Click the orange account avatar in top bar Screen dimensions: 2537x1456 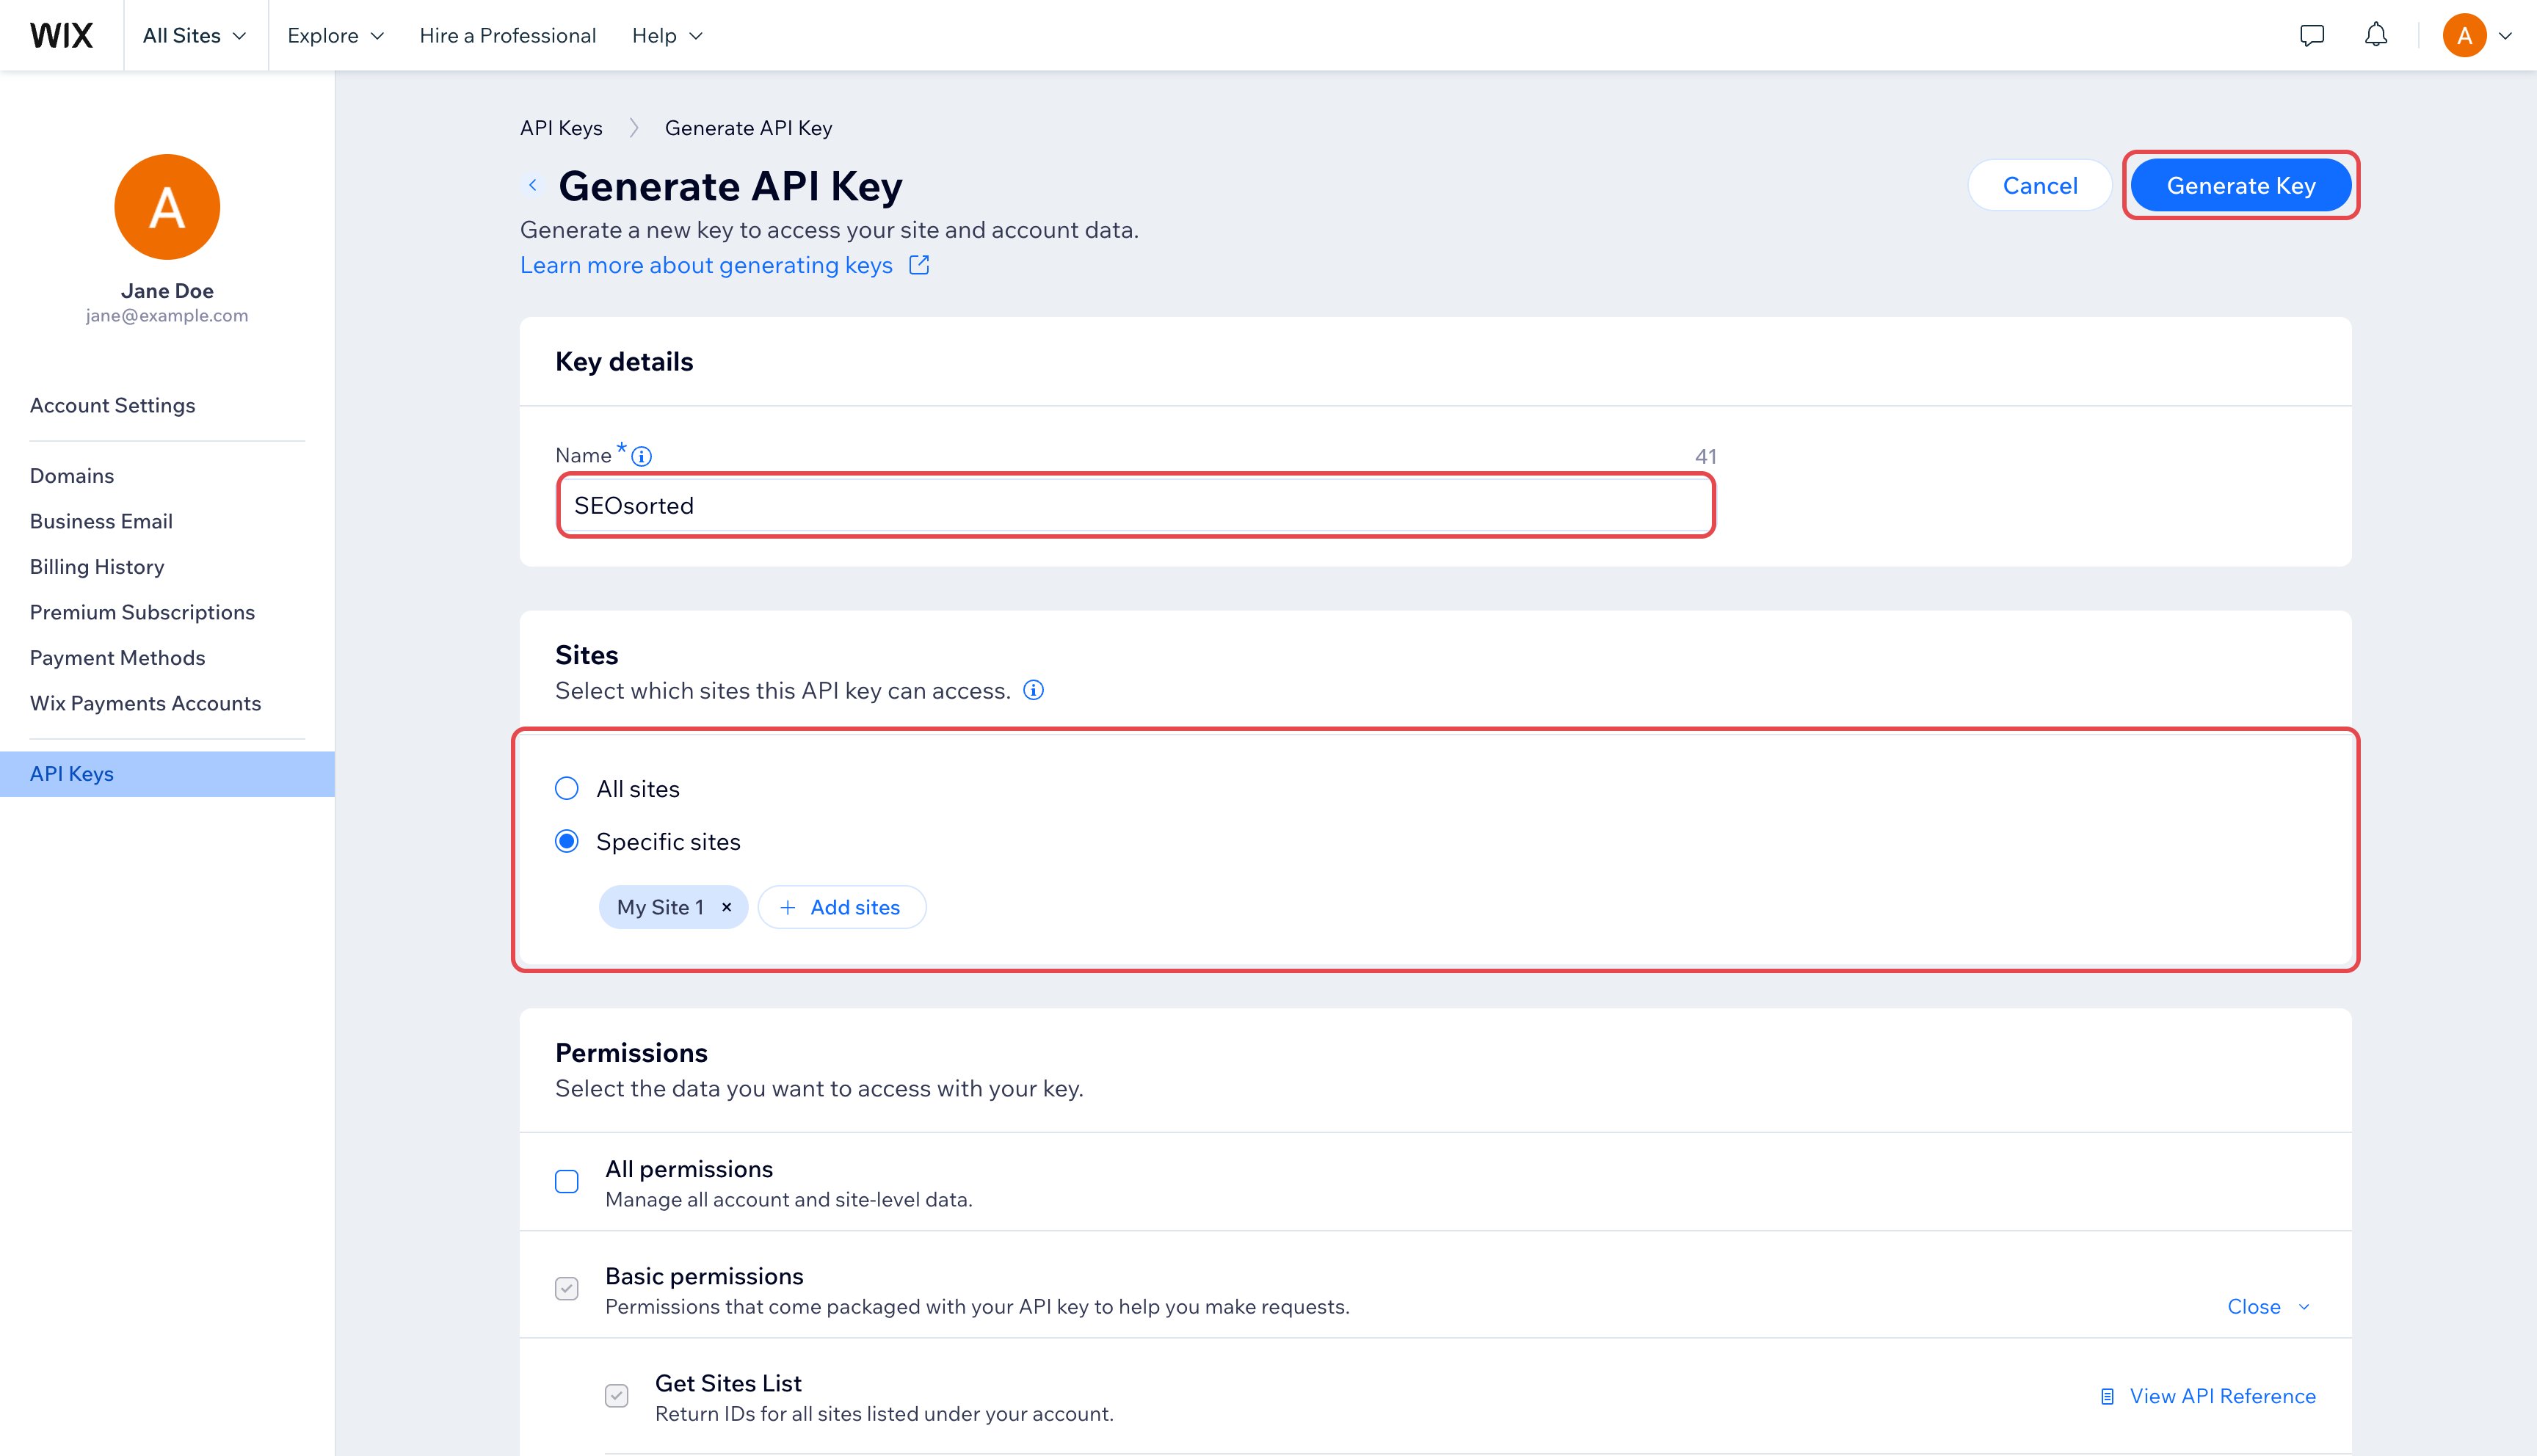pos(2464,35)
